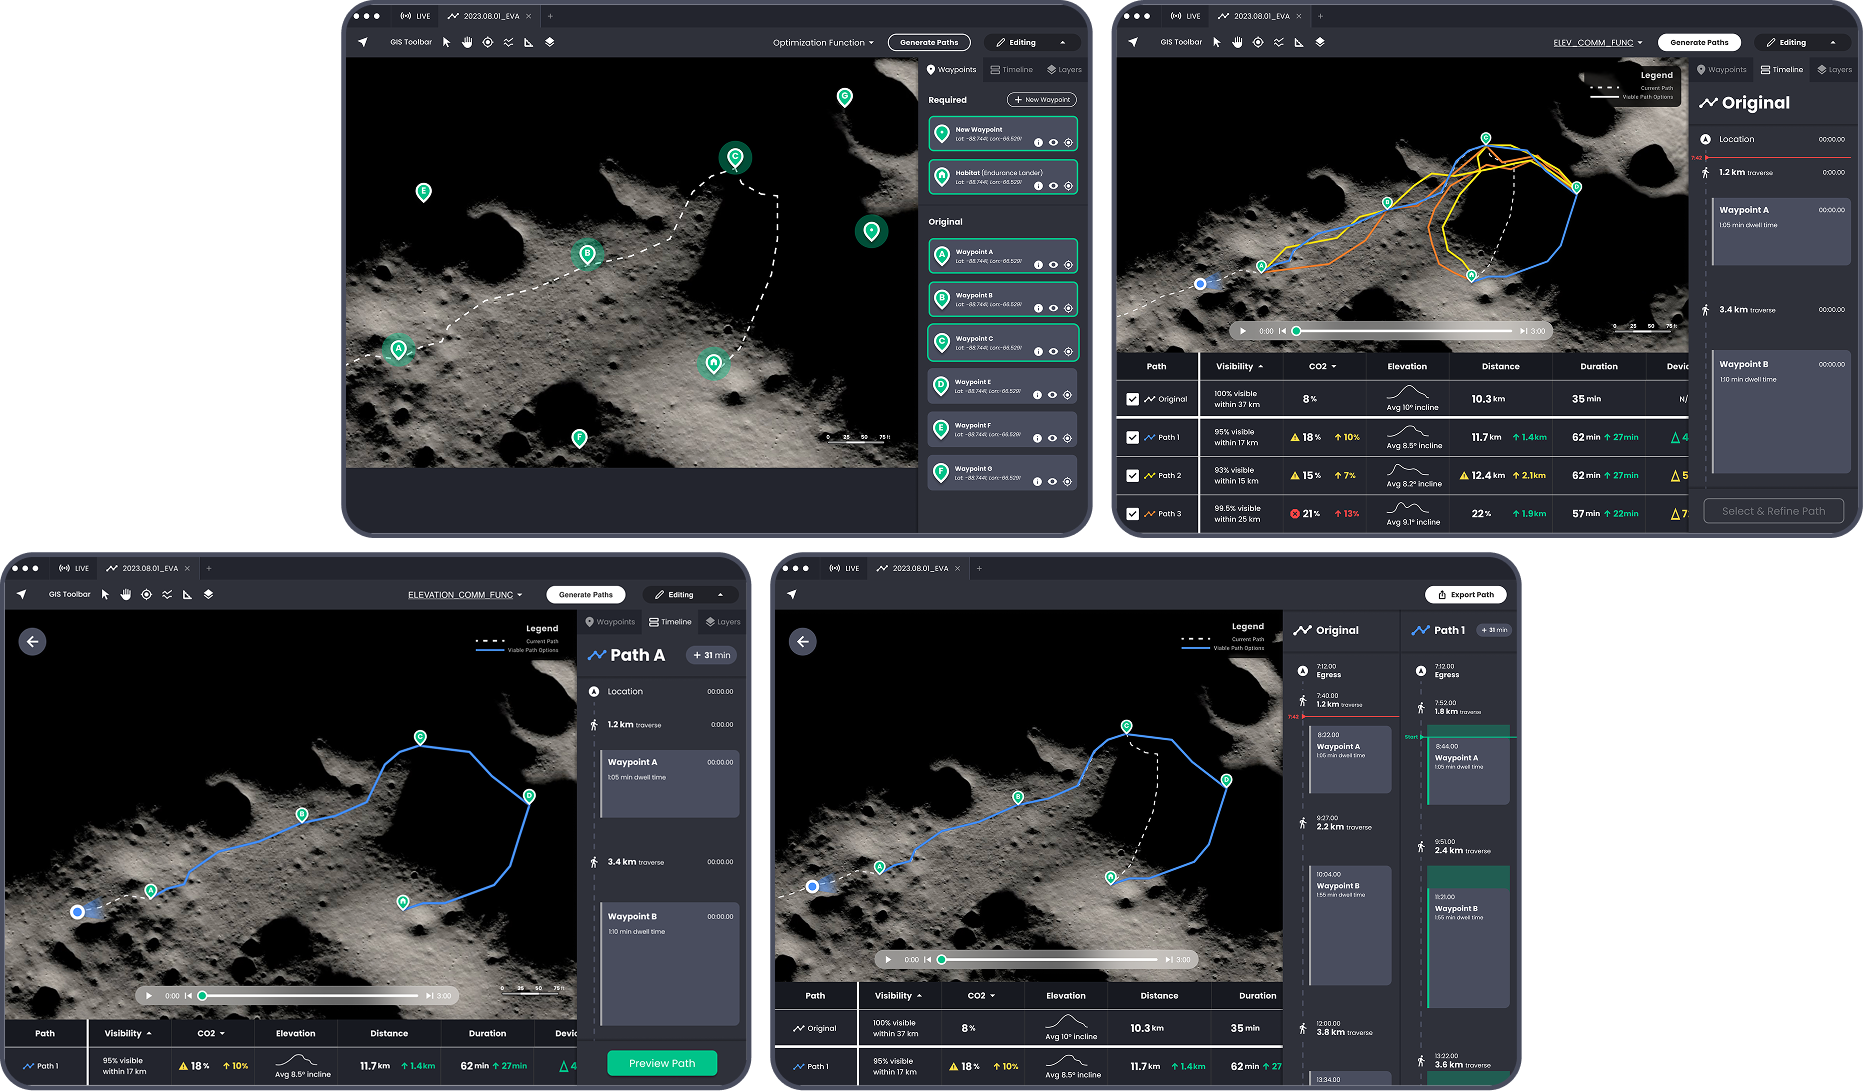
Task: Center the map on Waypoint B using its target icon
Action: tap(1068, 309)
